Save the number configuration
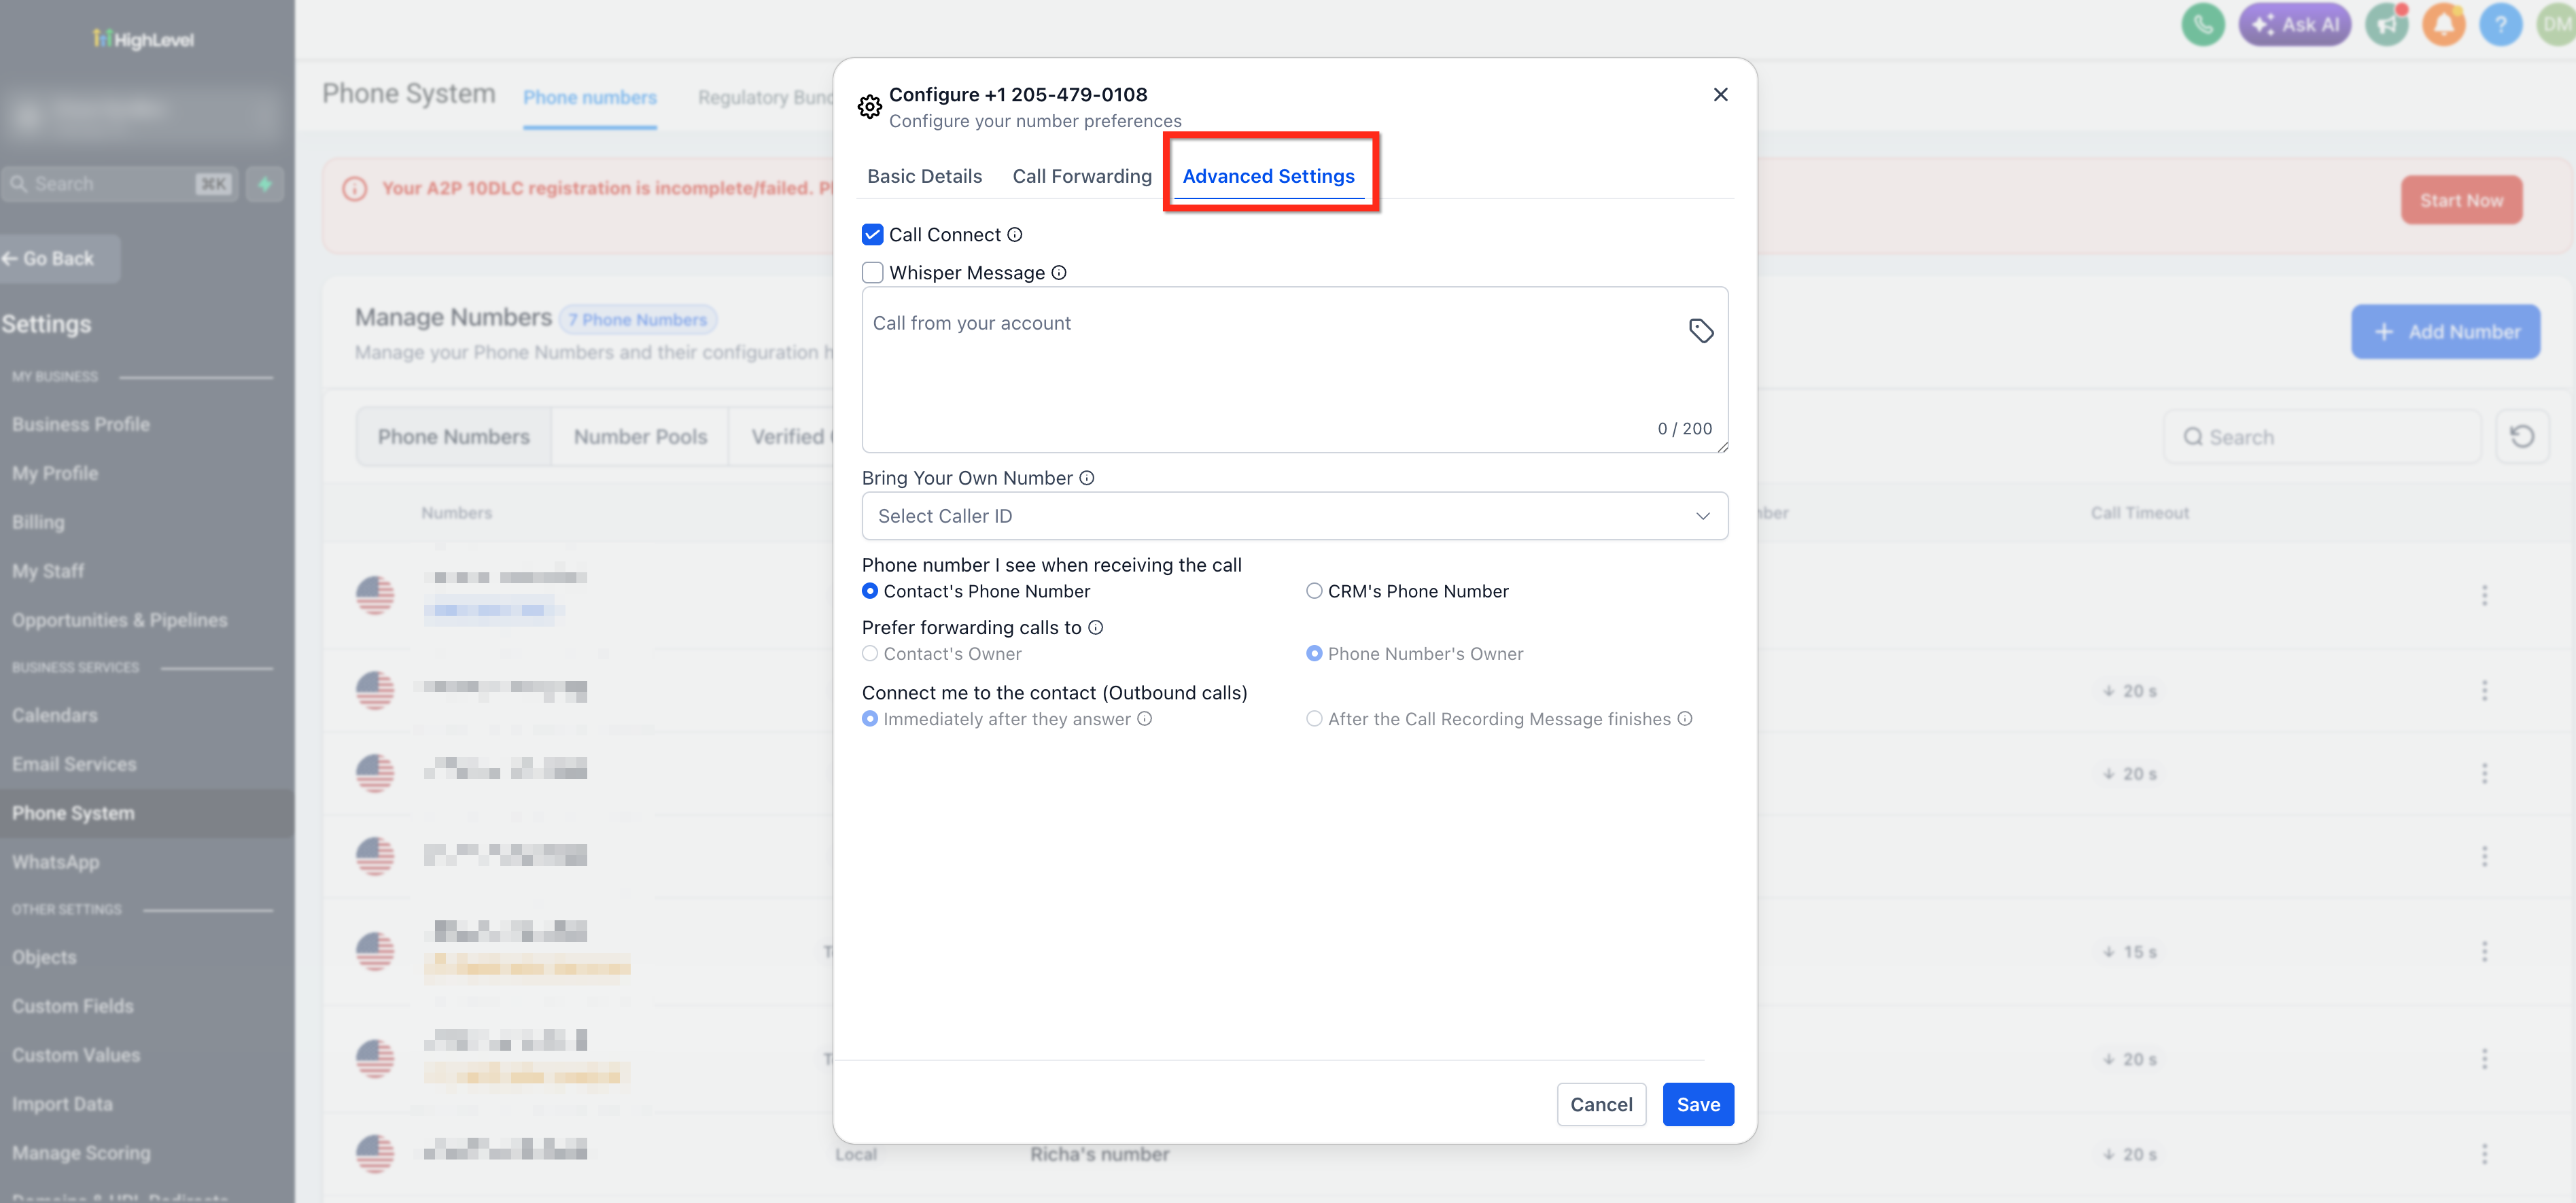The height and width of the screenshot is (1203, 2576). click(1698, 1105)
